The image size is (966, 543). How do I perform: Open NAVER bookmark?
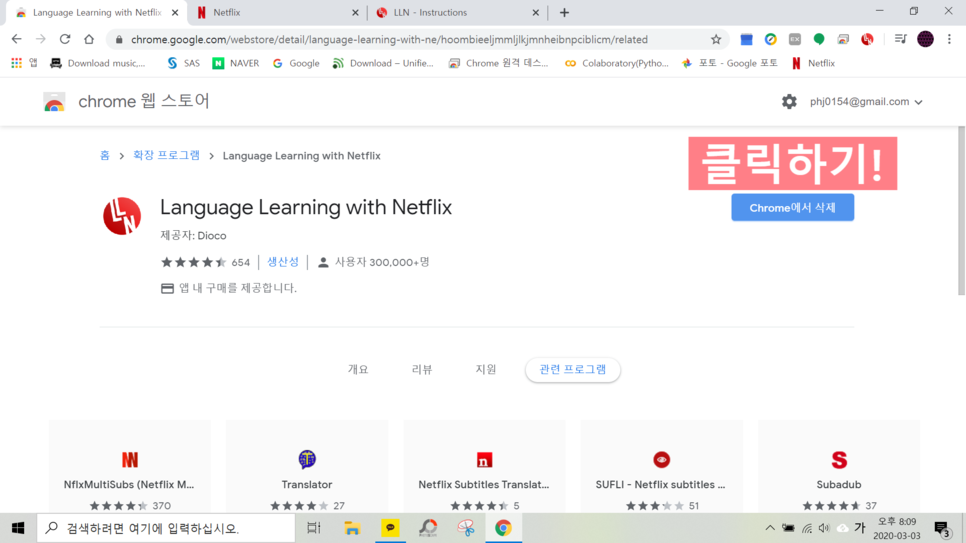click(x=235, y=63)
